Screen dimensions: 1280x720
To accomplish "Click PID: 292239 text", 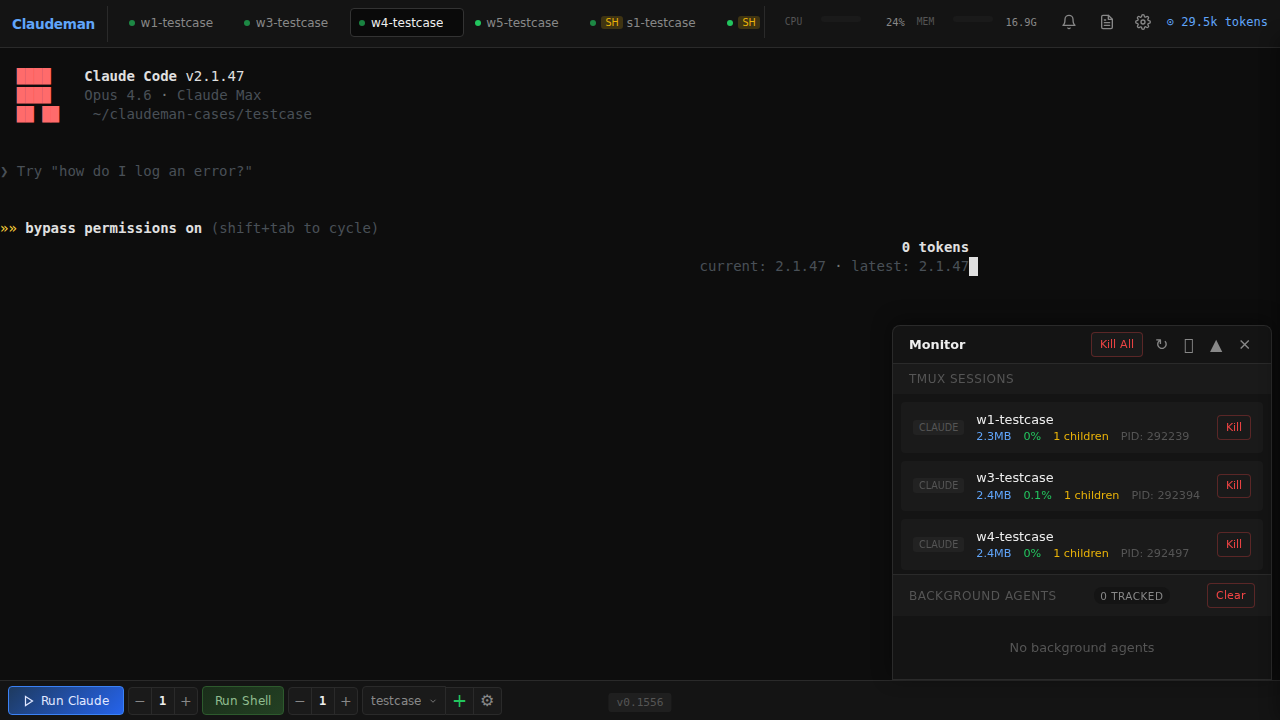I will (1155, 437).
